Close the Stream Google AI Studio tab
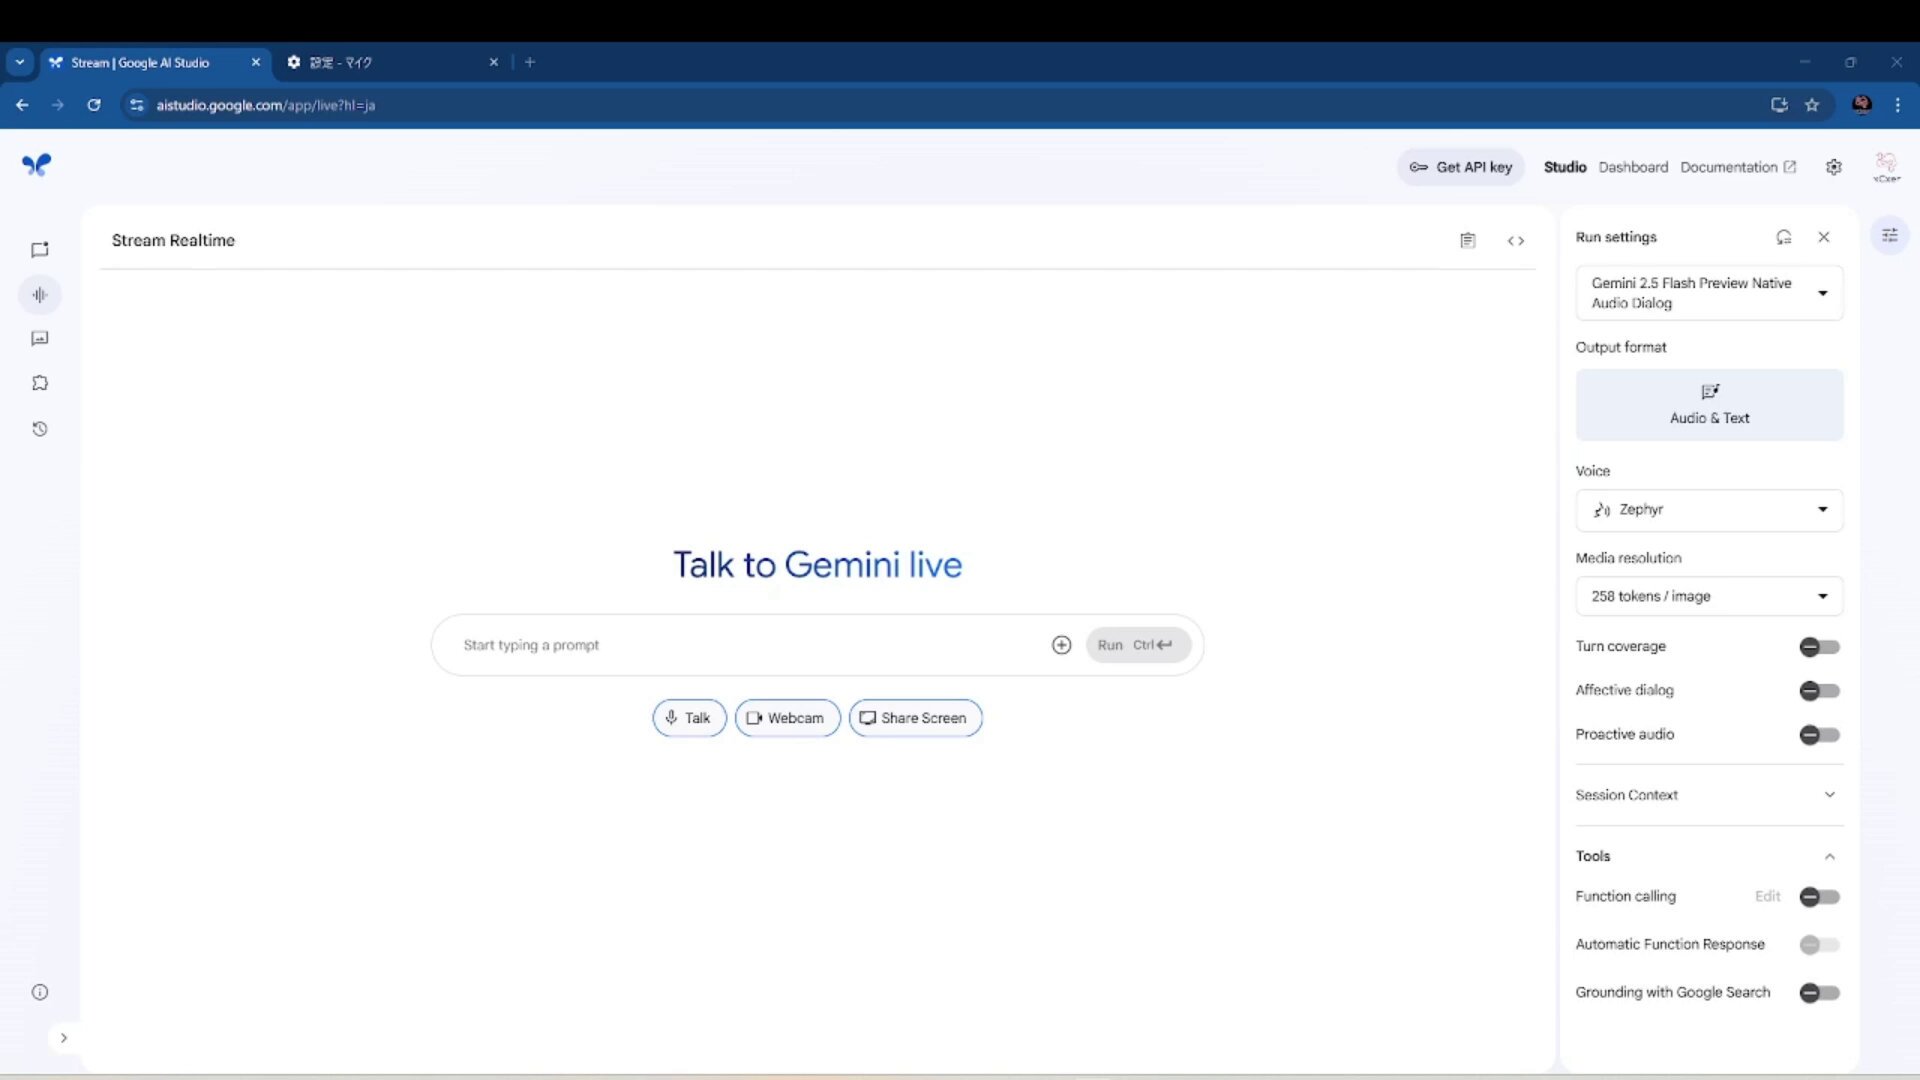The width and height of the screenshot is (1920, 1080). coord(256,62)
